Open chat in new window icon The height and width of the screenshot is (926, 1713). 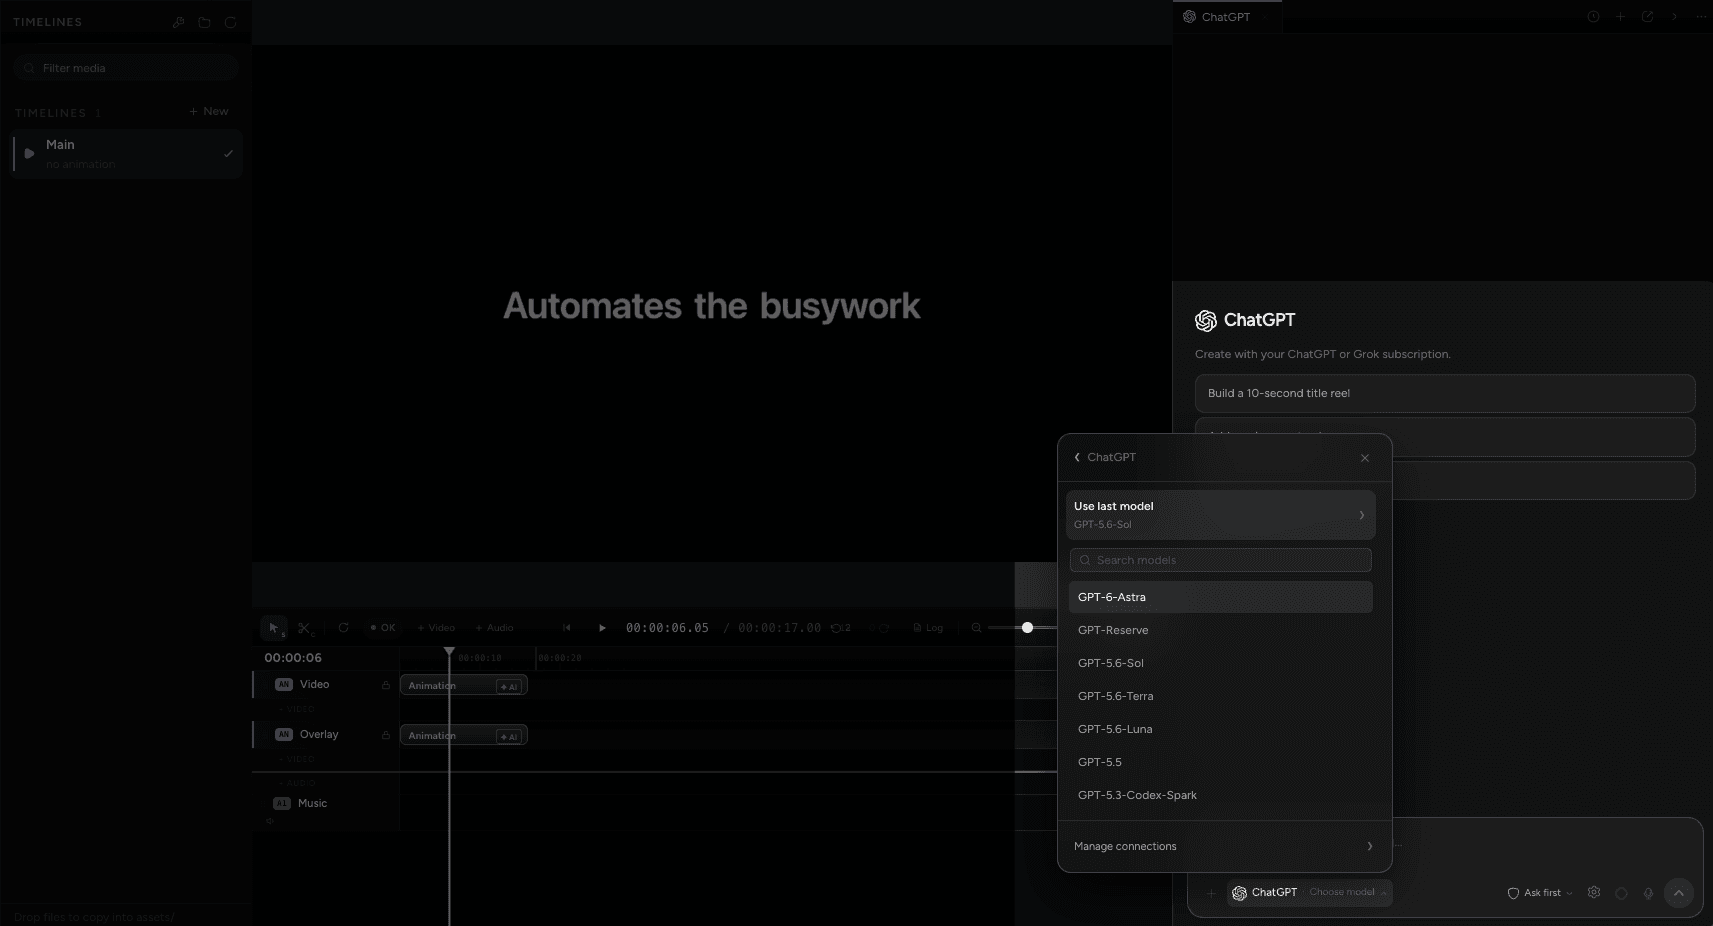(1647, 17)
